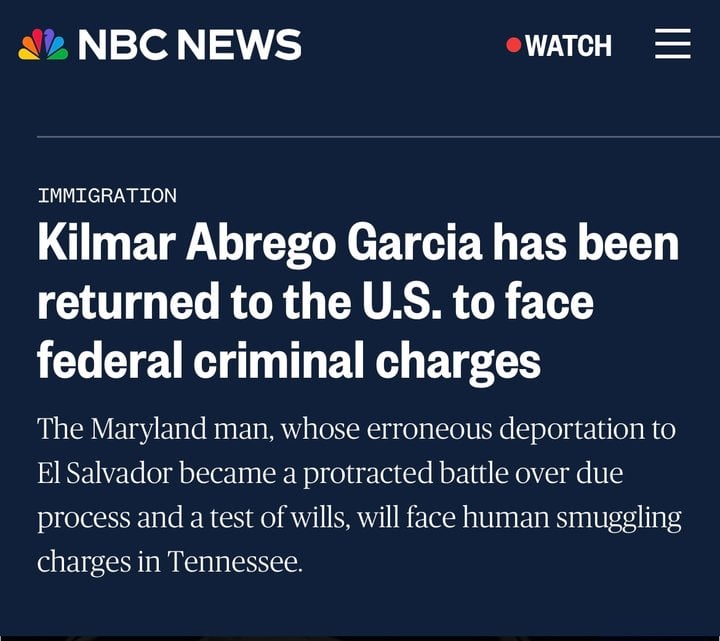Click "human smuggling" in the summary text

(x=572, y=518)
